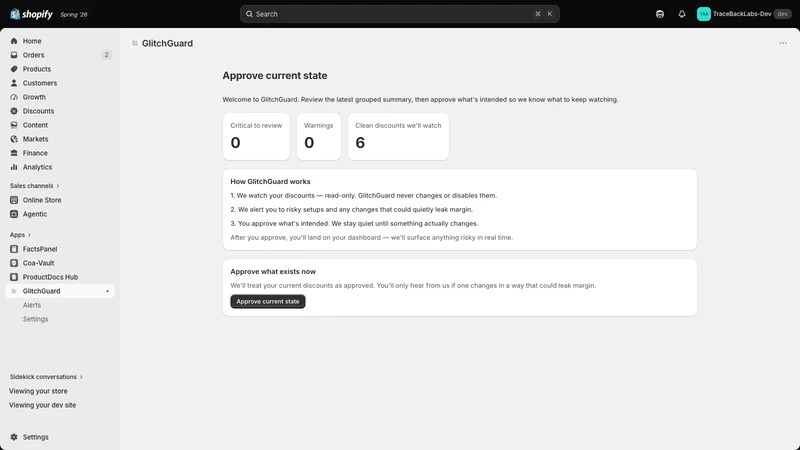This screenshot has height=450, width=800.
Task: Open the TraceBackLabs-Dev account menu
Action: [x=744, y=14]
